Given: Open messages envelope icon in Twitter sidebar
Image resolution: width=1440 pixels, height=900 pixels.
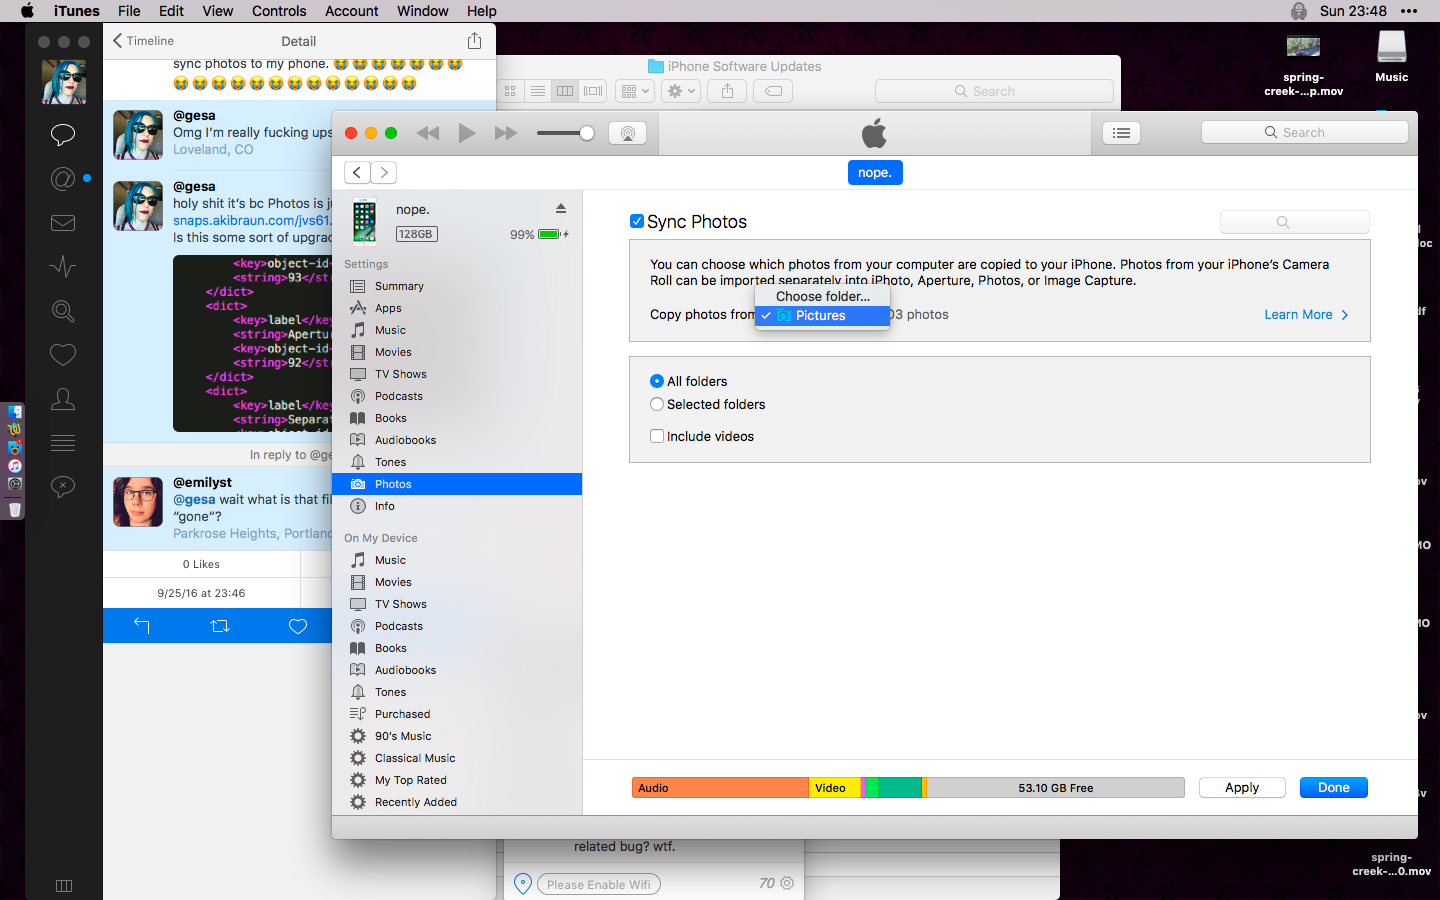Looking at the screenshot, I should tap(63, 223).
